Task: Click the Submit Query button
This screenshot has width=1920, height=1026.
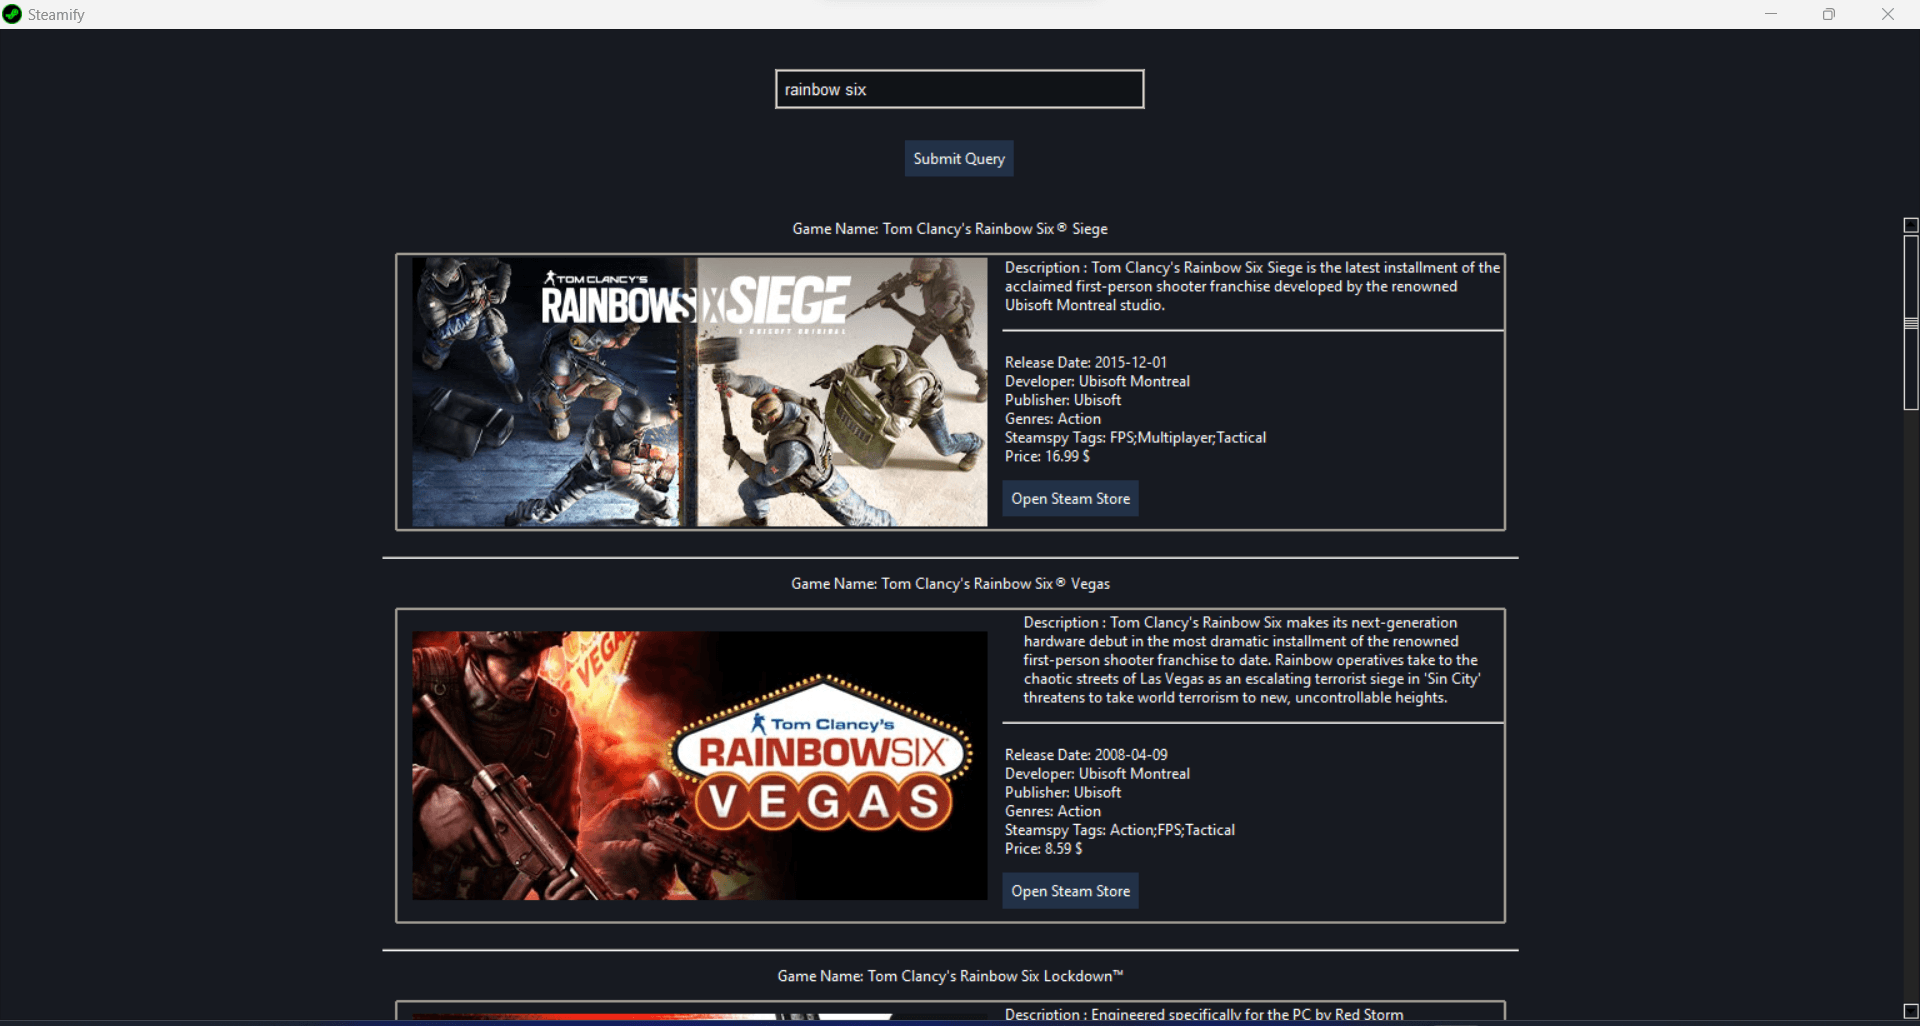Action: tap(959, 159)
